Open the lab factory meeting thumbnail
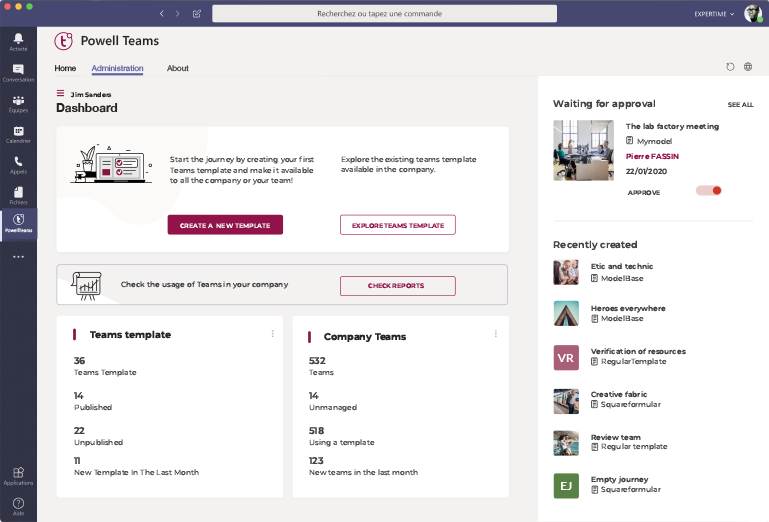 pyautogui.click(x=584, y=150)
